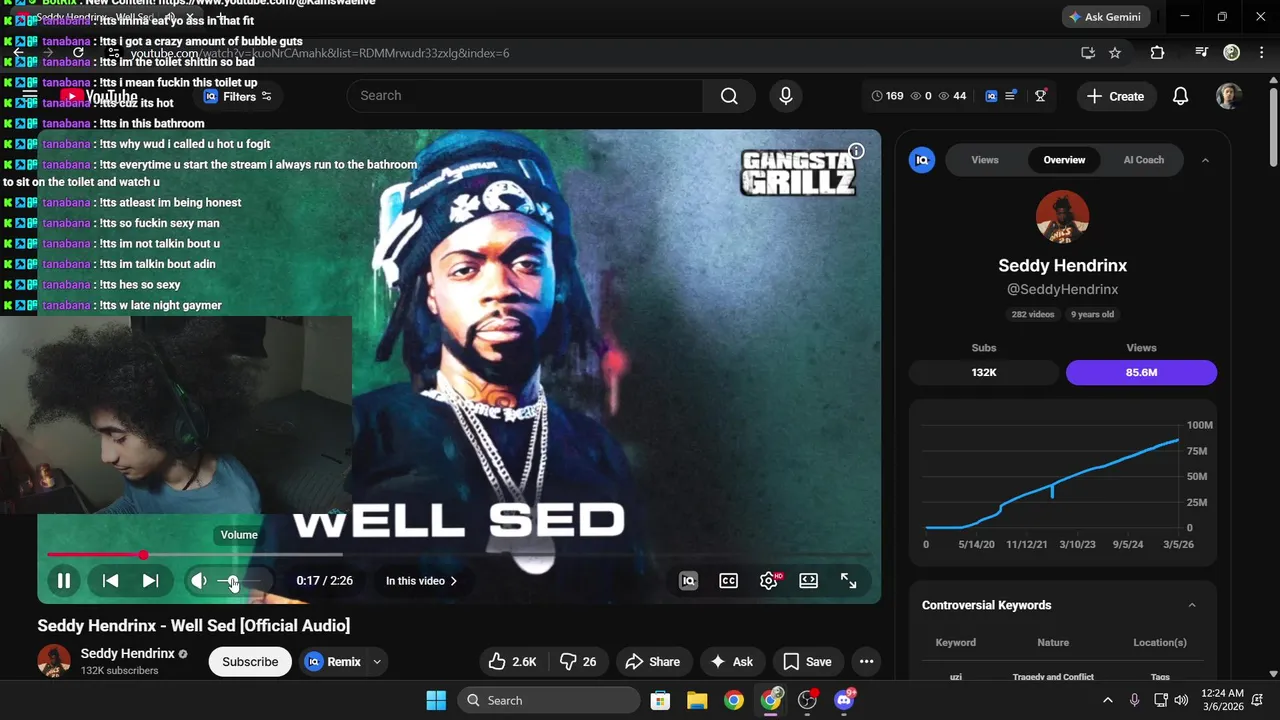This screenshot has height=720, width=1280.
Task: Show hidden system tray icons
Action: (1107, 700)
